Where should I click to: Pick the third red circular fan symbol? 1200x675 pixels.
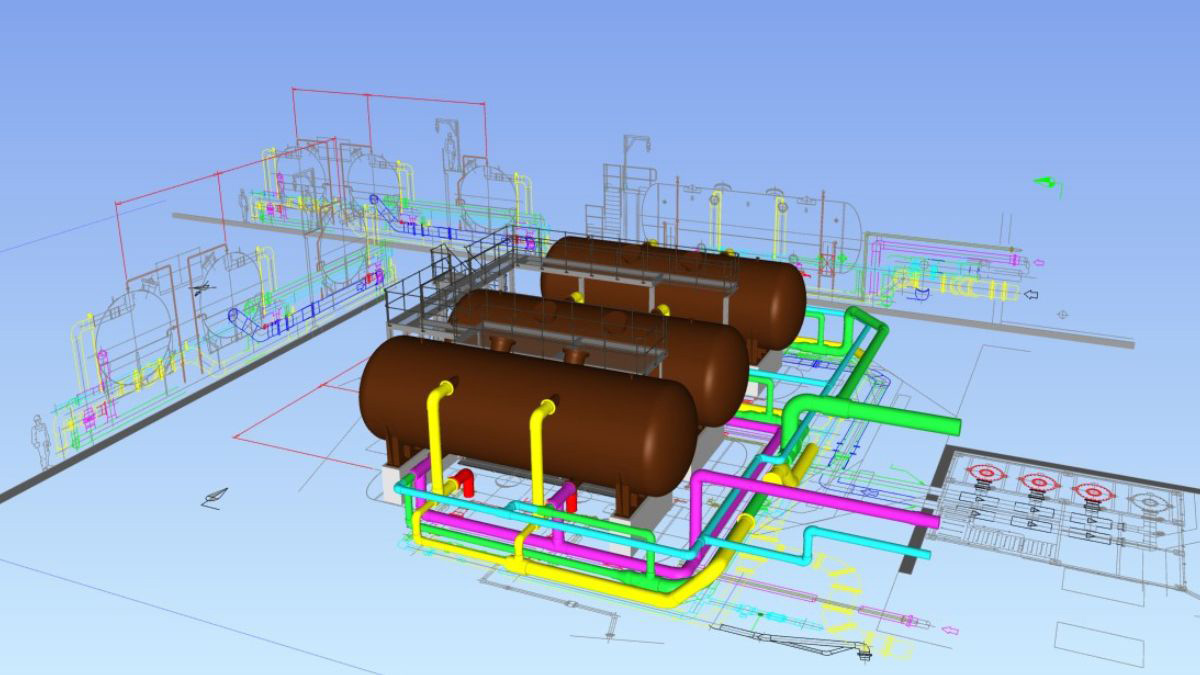tap(1093, 489)
